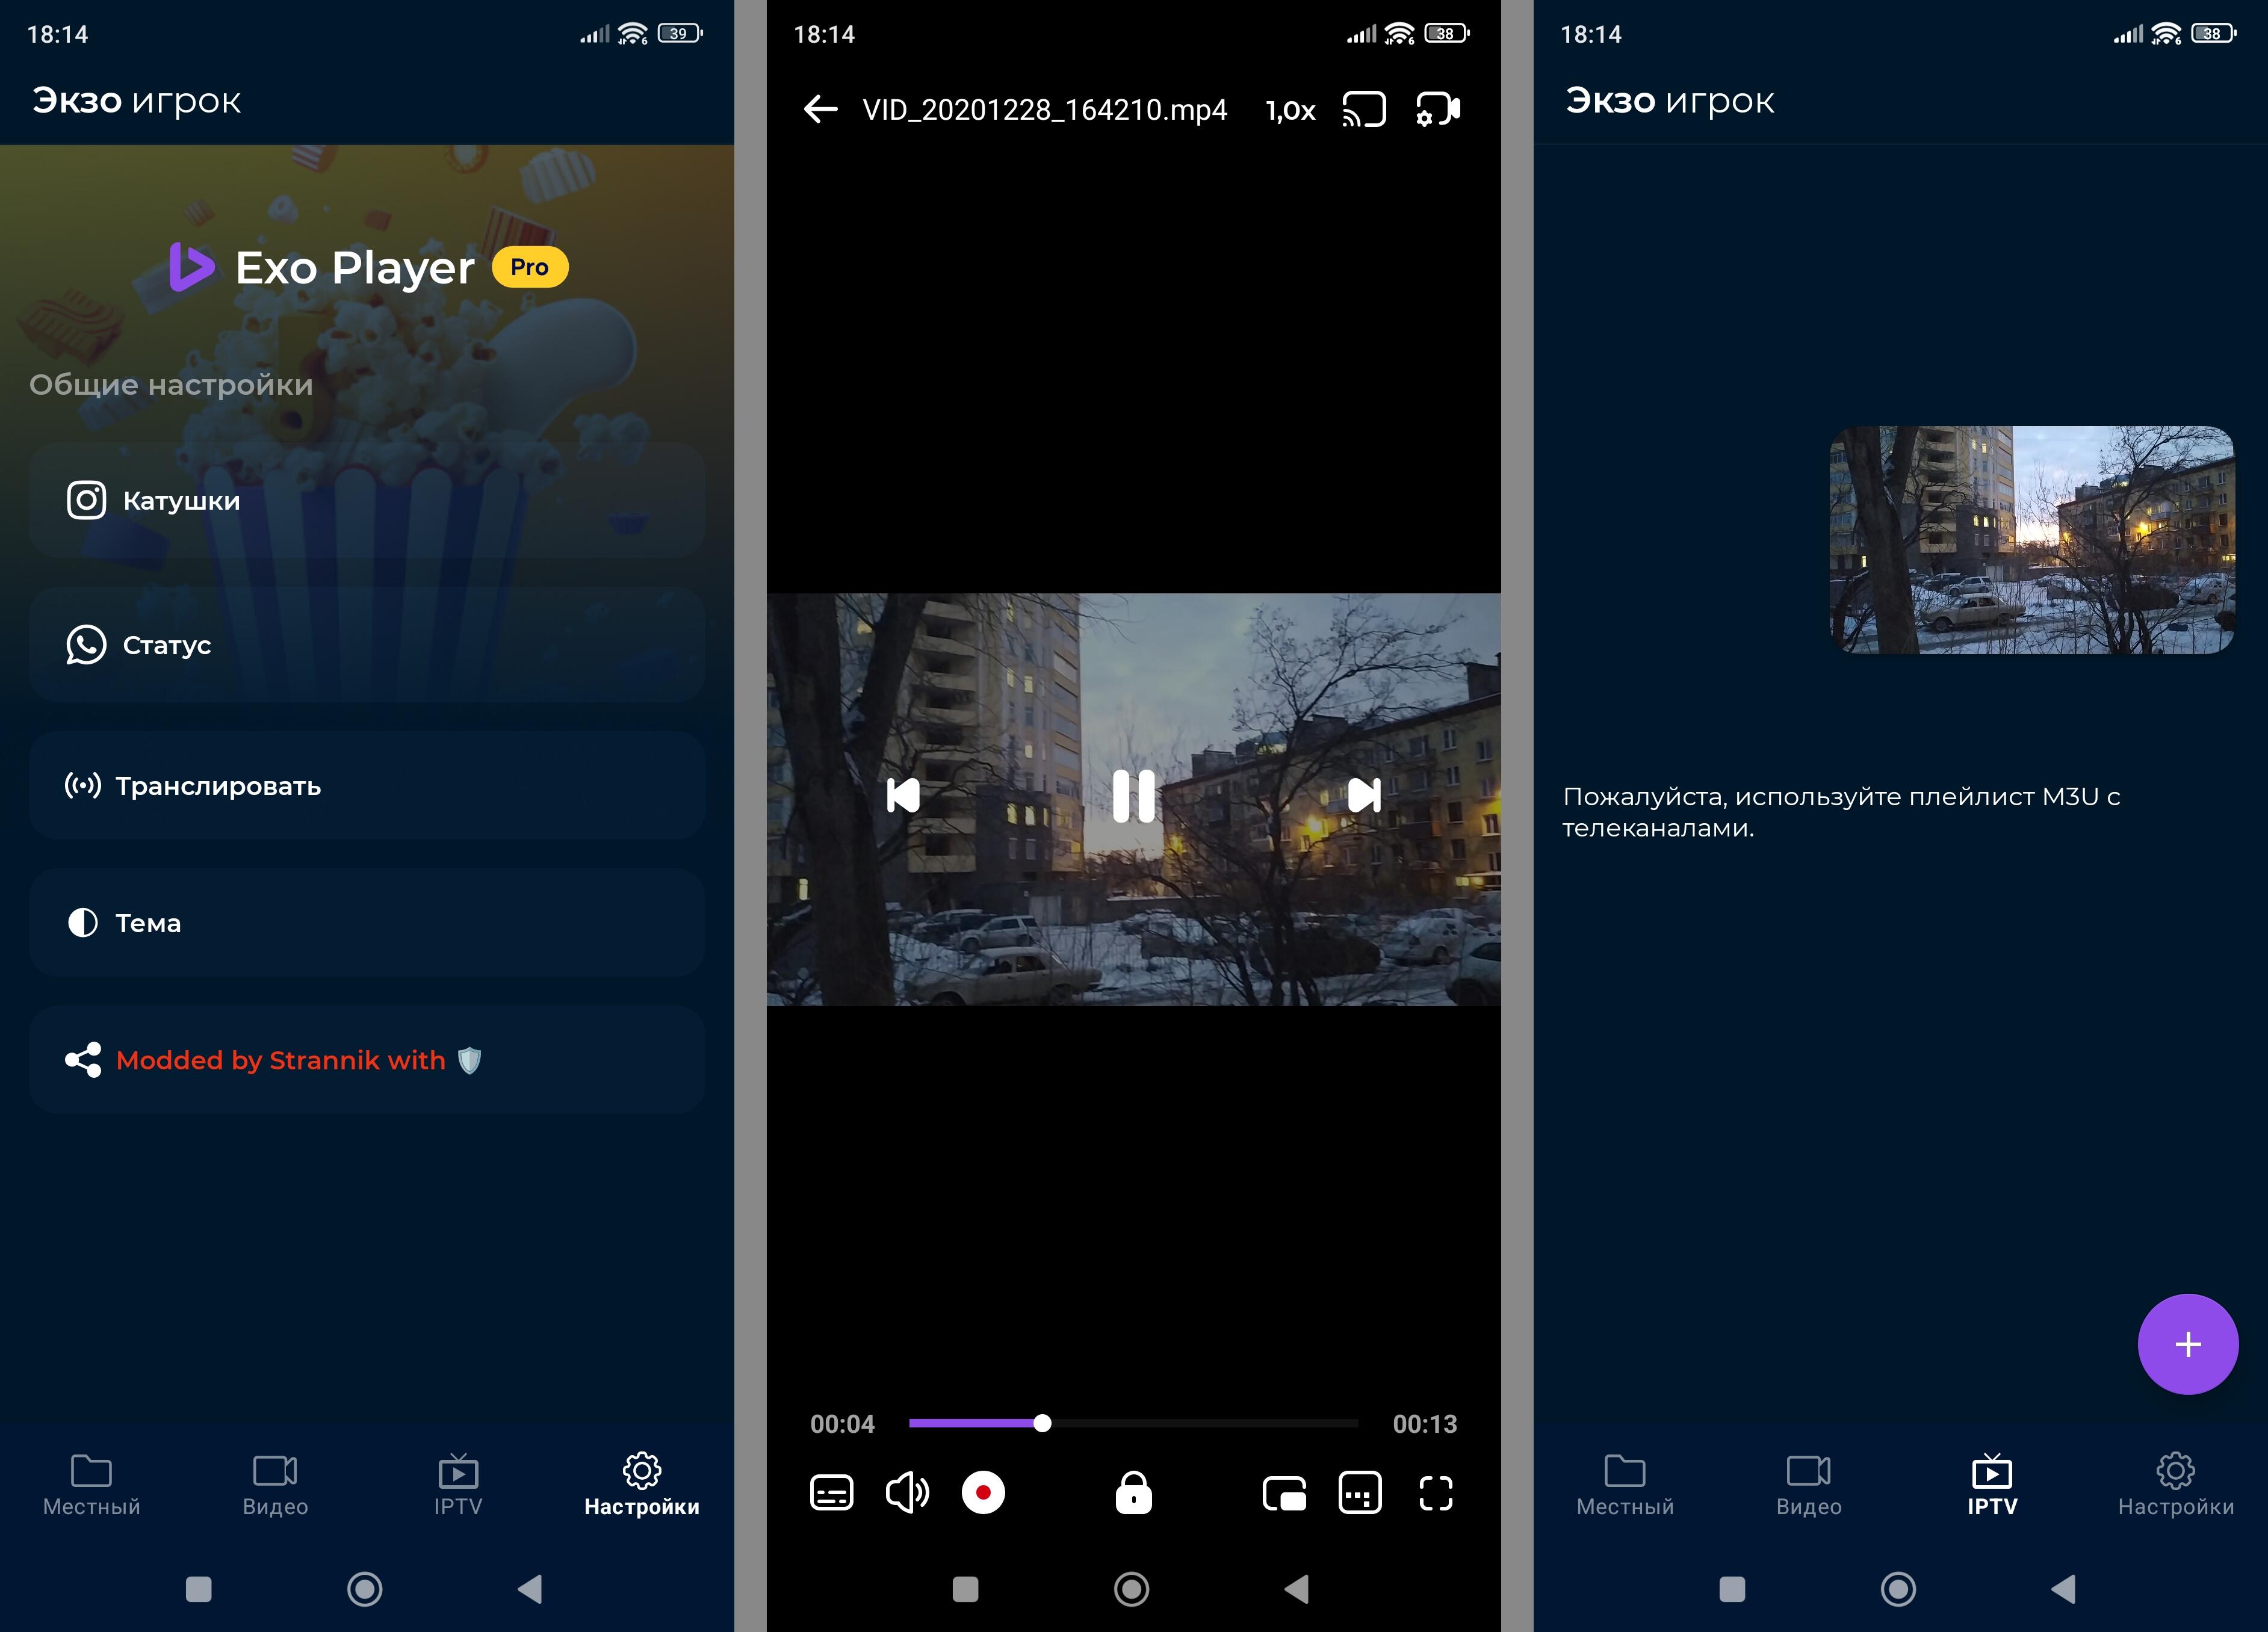Enter fullscreen via corner brackets icon

click(x=1436, y=1493)
